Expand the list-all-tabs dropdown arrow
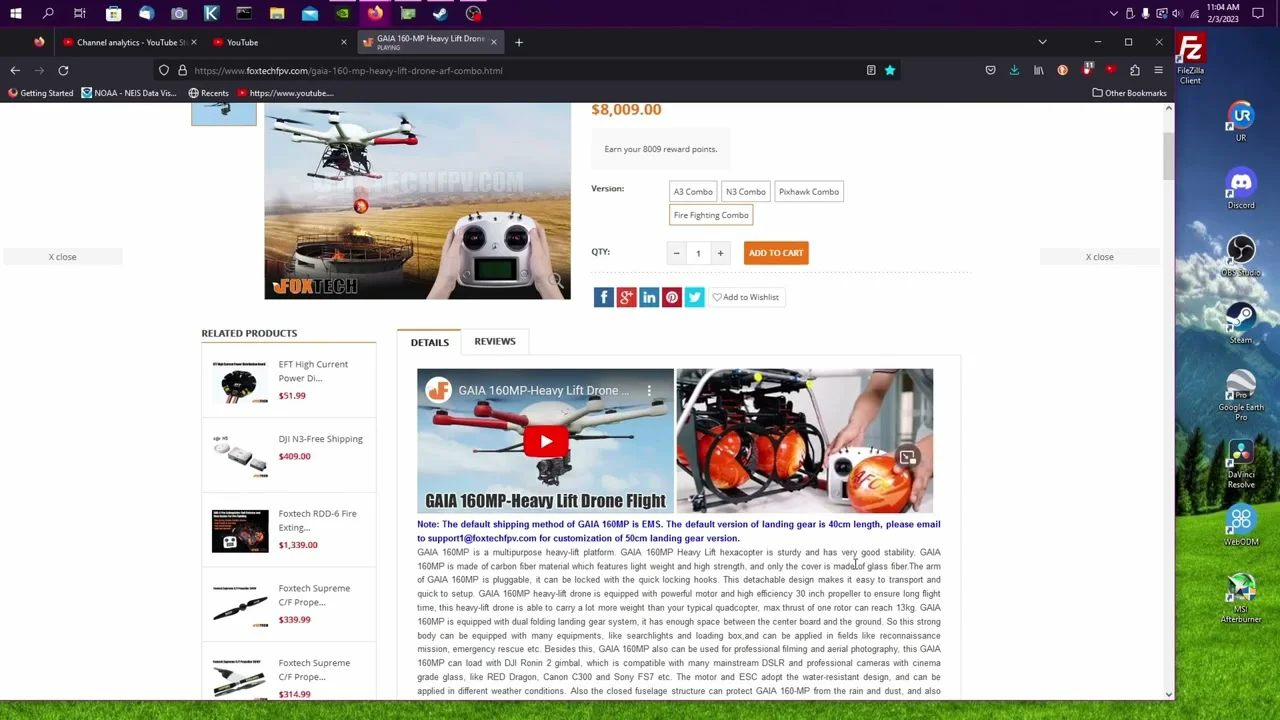Screen dimensions: 1280x720 click(x=1042, y=42)
